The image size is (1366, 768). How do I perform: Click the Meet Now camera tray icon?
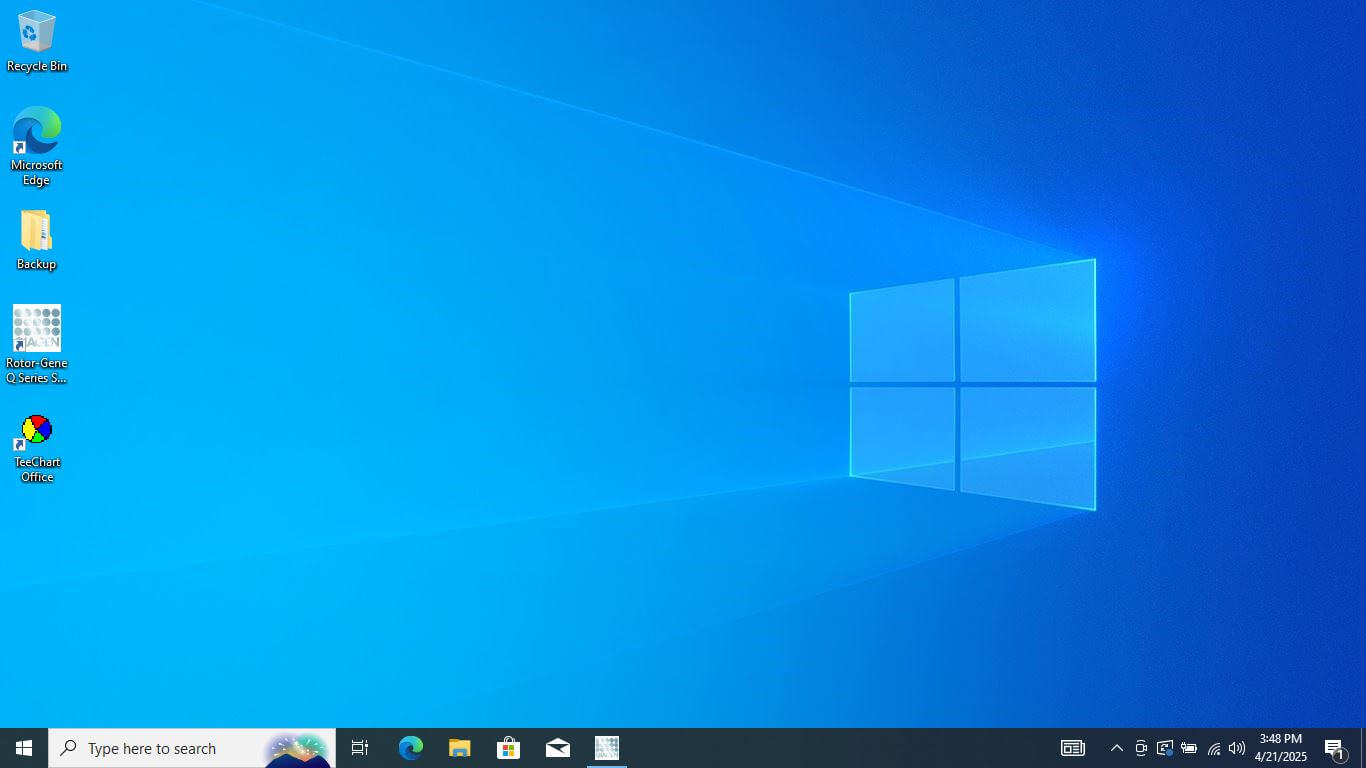1141,748
